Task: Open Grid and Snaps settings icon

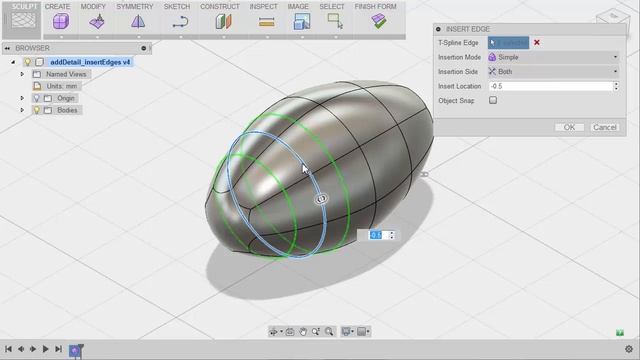Action: [x=362, y=332]
